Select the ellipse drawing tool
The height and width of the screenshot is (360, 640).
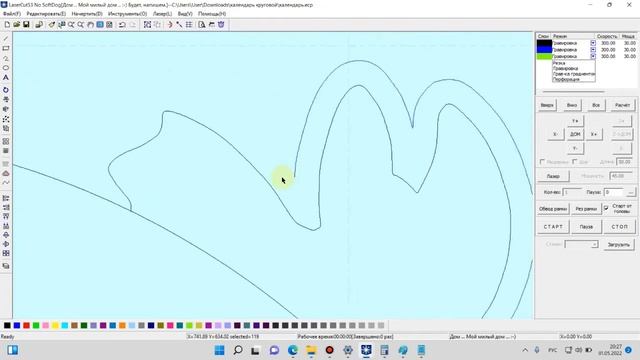pos(6,68)
